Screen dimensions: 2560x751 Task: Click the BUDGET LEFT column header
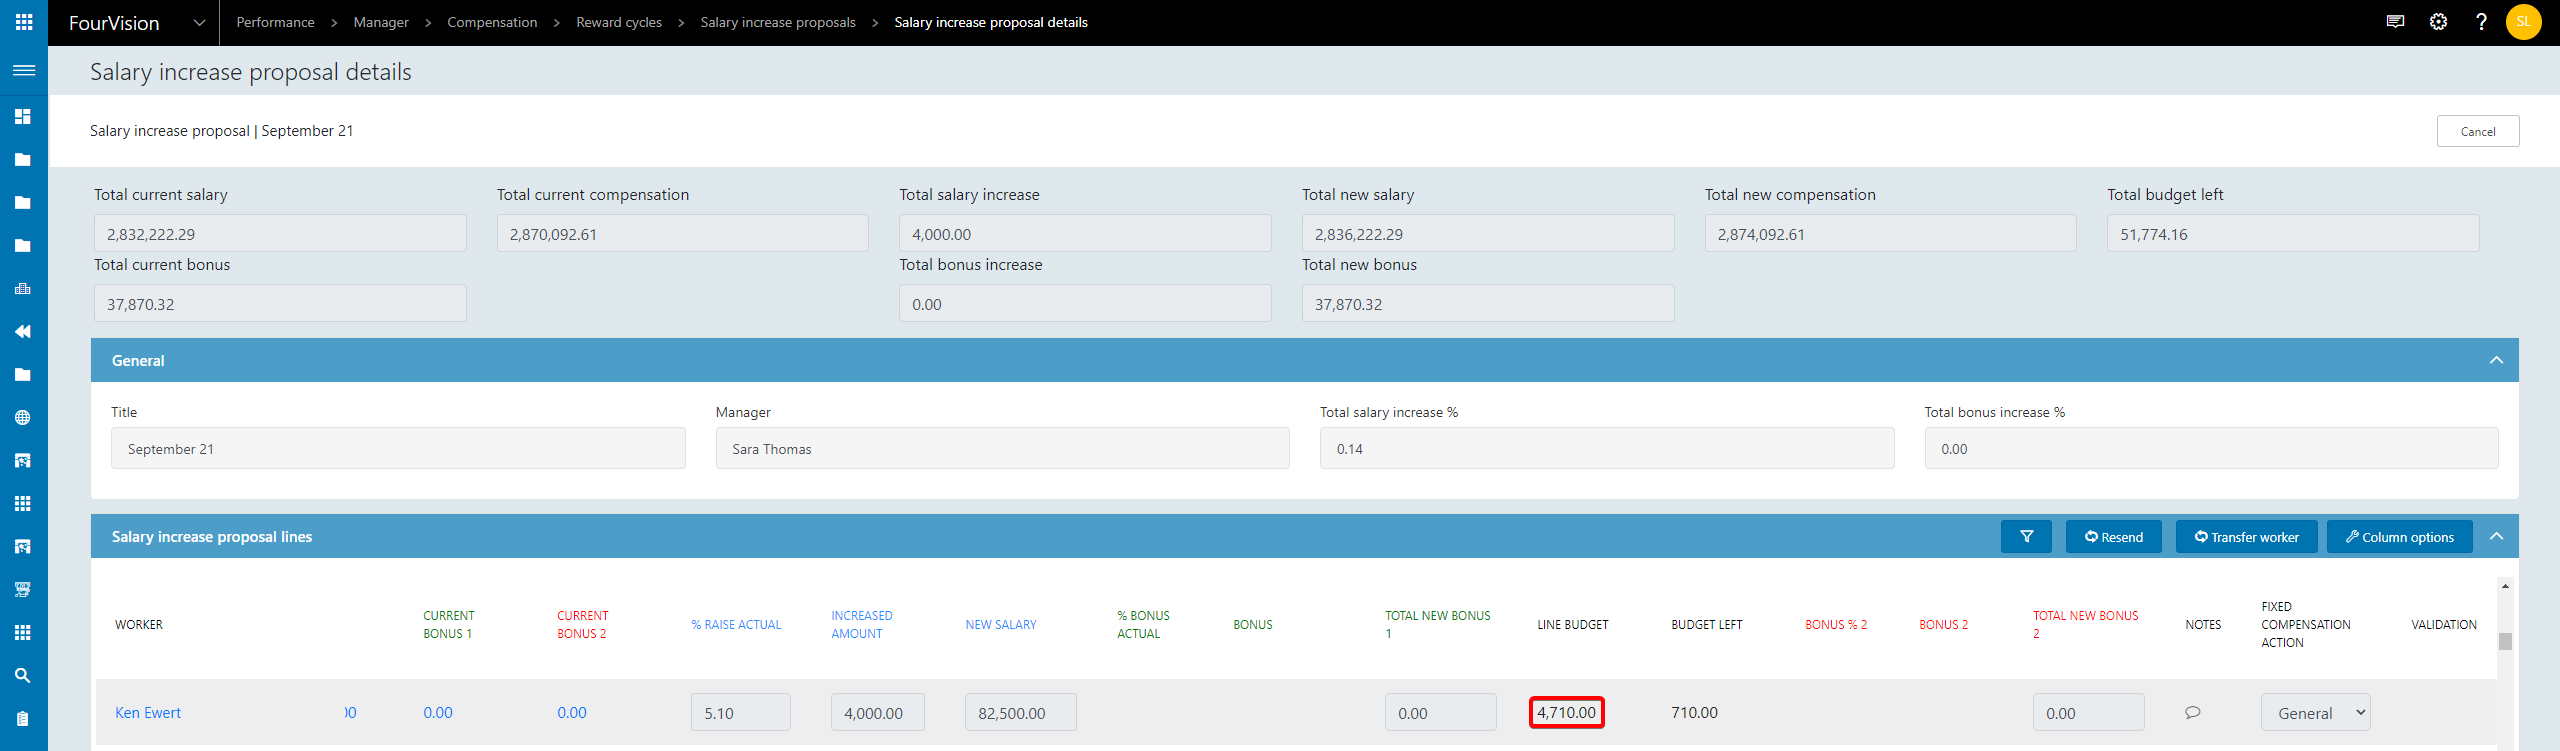tap(1707, 625)
